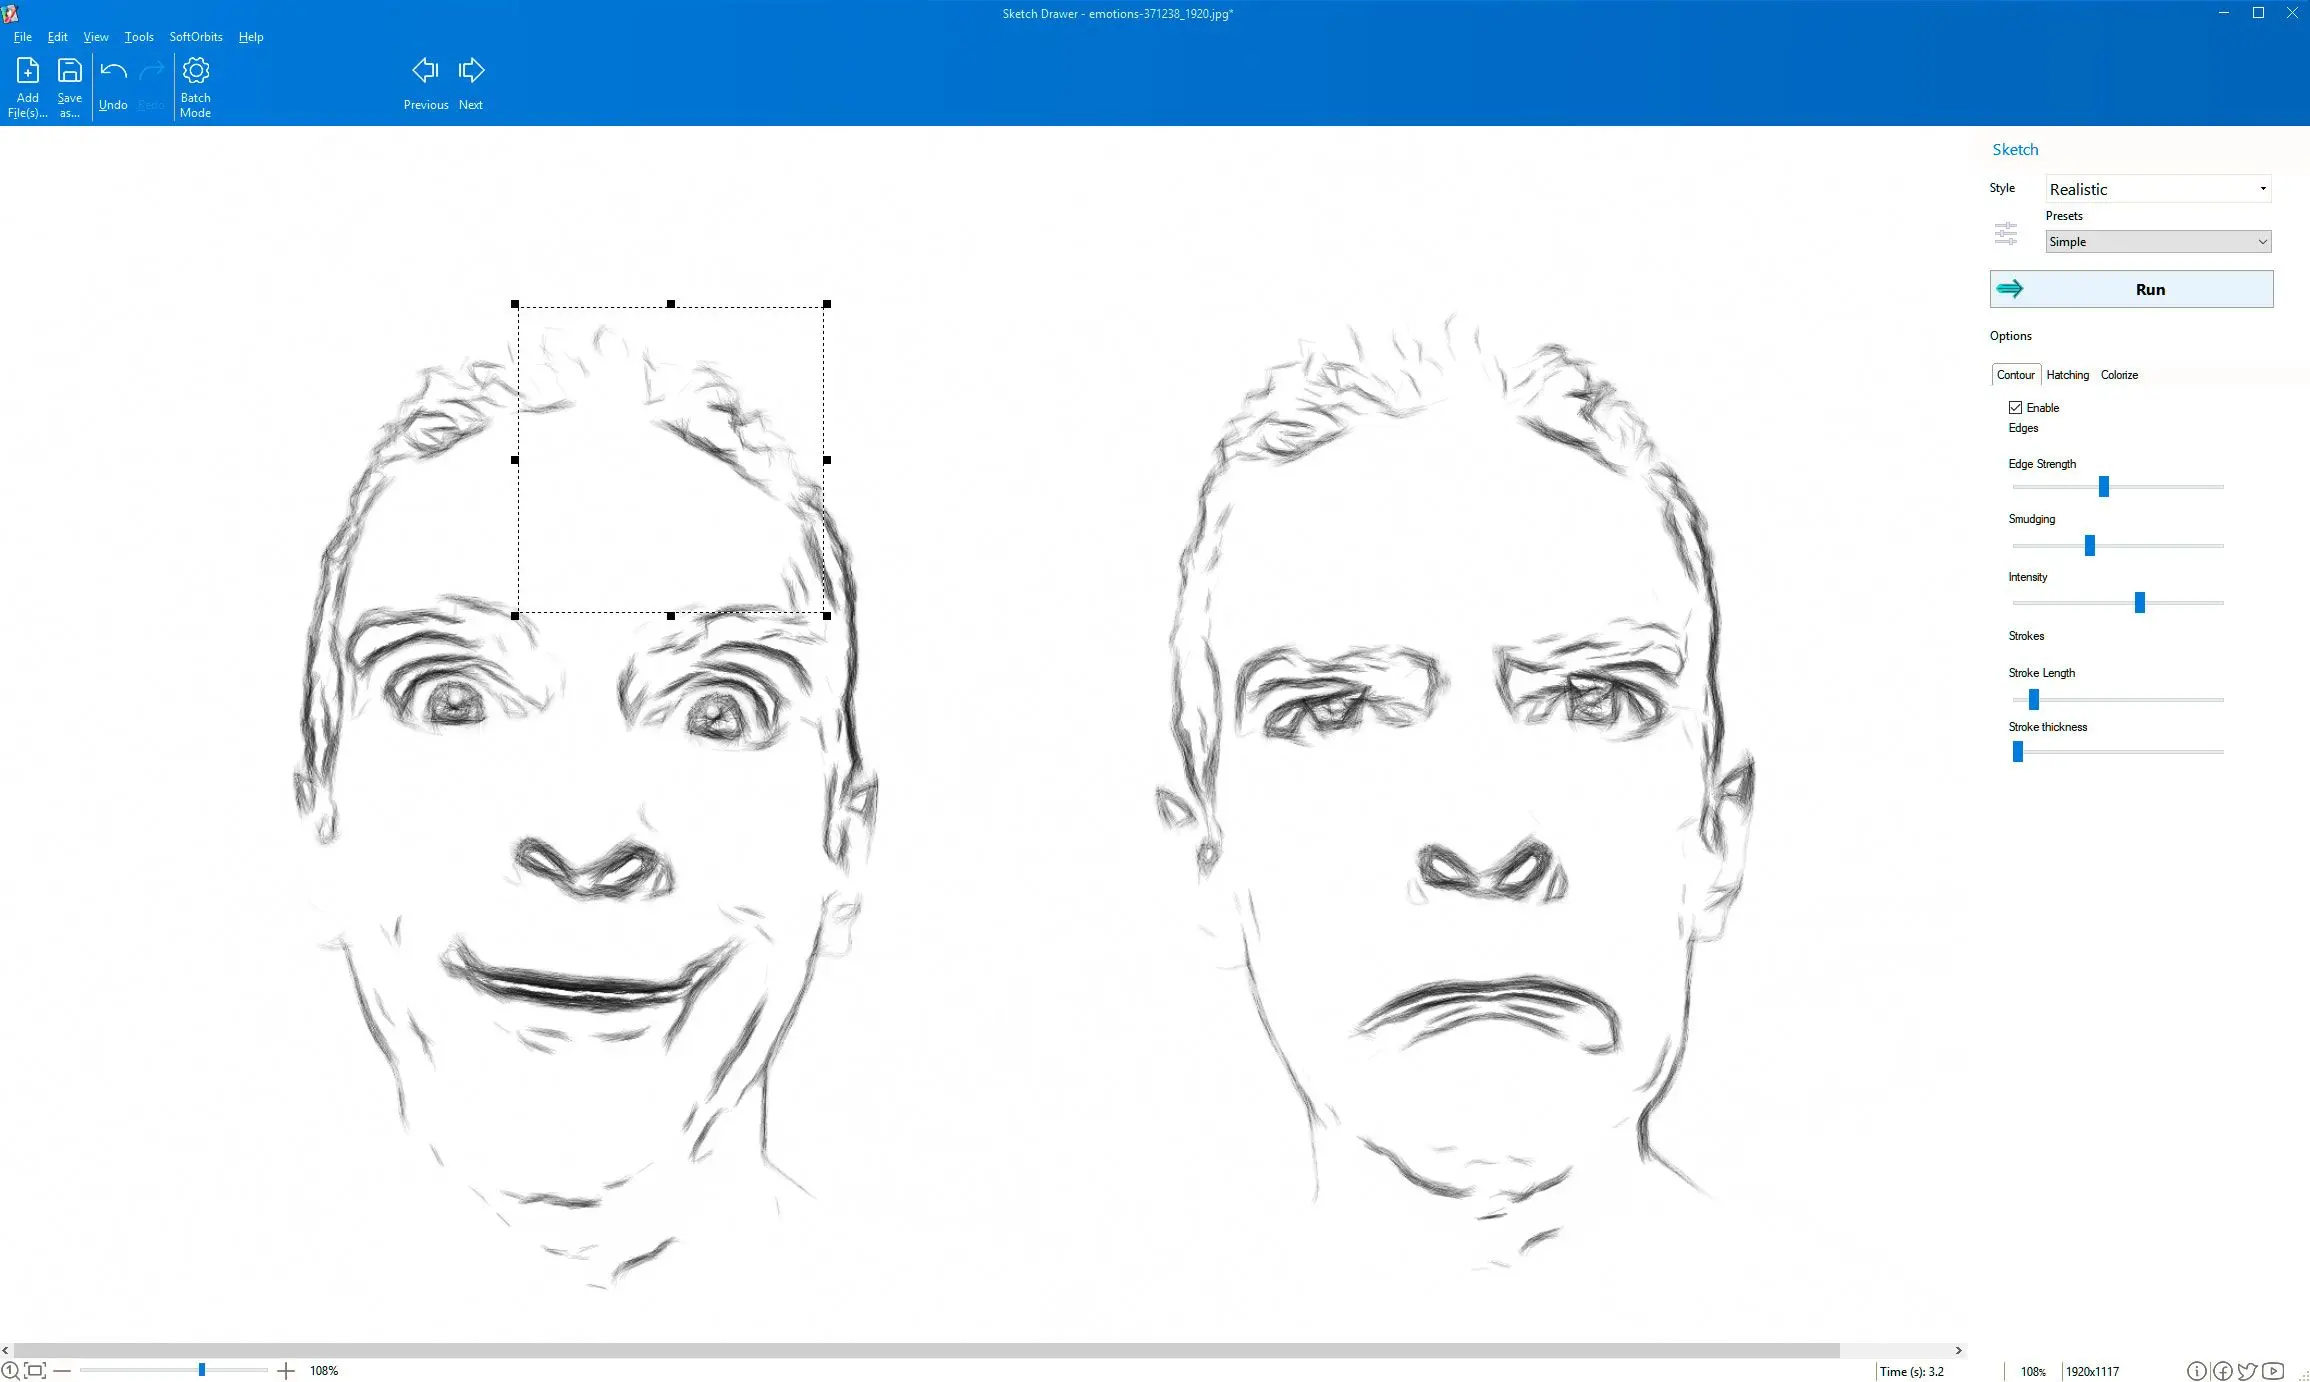2310x1382 pixels.
Task: Select the Hatching tab option
Action: 2066,373
